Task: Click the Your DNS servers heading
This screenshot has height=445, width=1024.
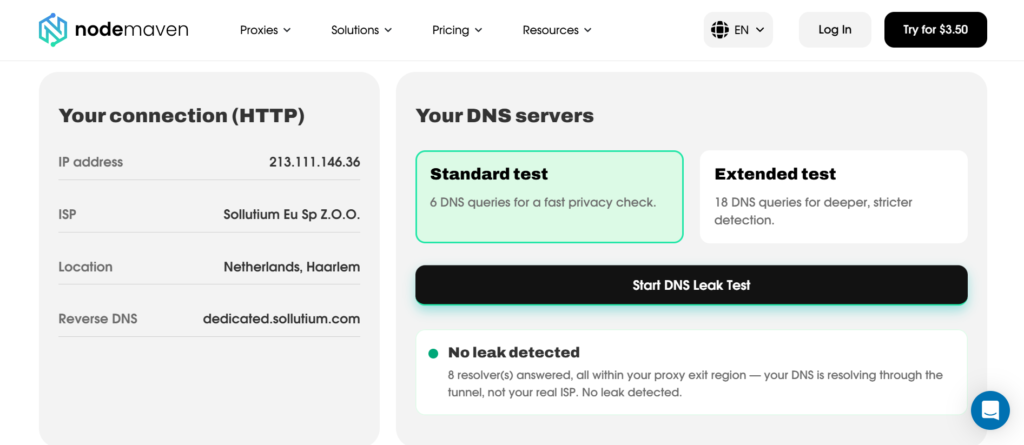Action: coord(505,116)
